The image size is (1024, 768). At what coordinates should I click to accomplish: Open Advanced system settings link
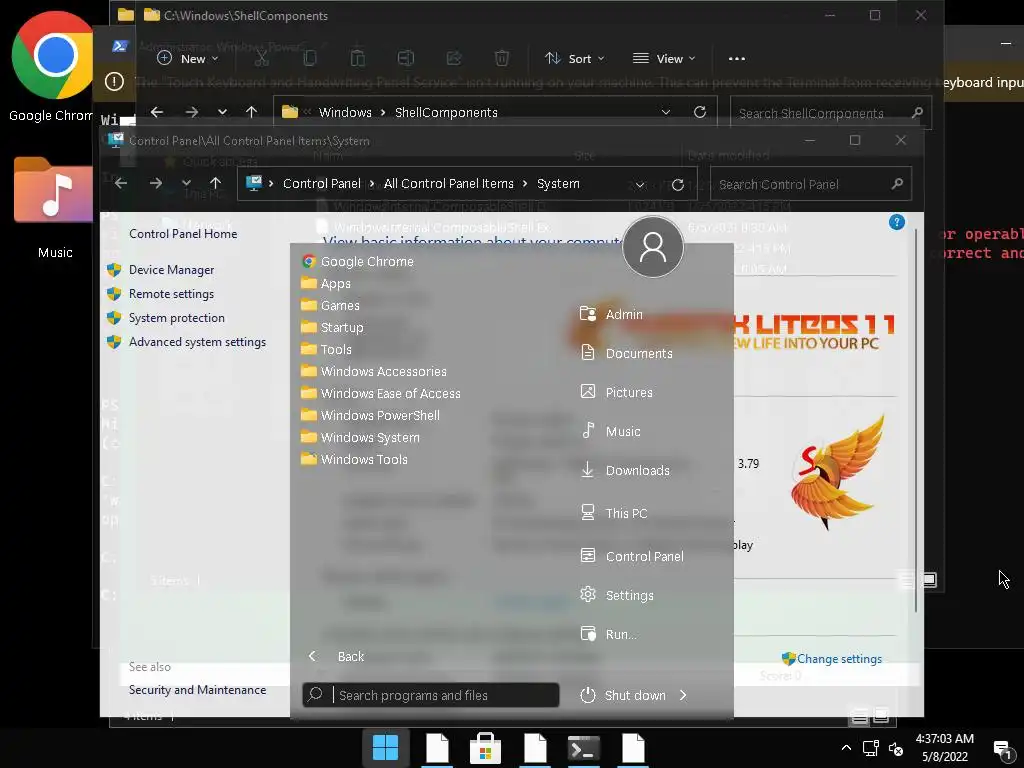coord(197,342)
